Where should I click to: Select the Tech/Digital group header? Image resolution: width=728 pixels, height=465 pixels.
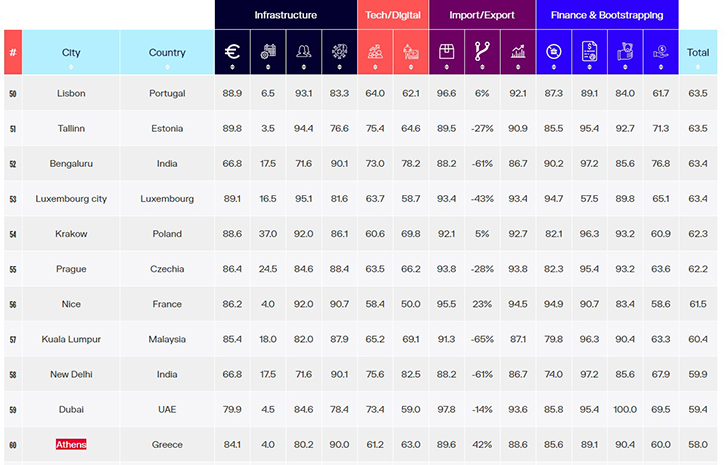click(x=393, y=15)
